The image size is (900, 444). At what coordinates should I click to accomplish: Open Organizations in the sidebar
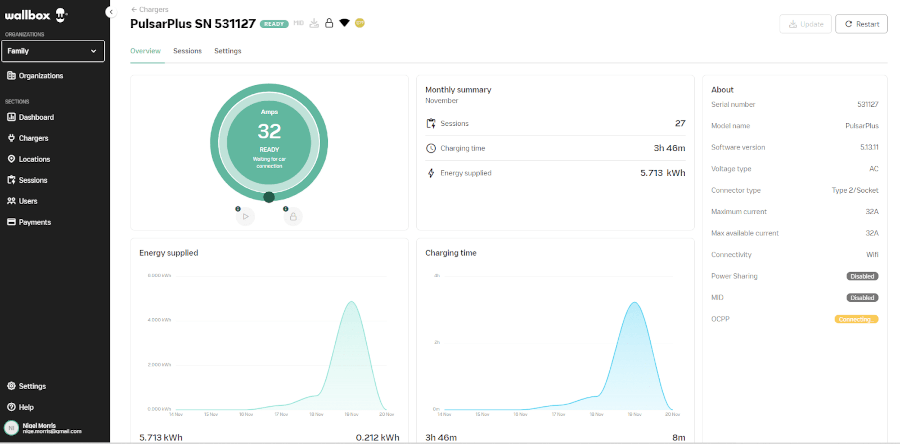35,76
